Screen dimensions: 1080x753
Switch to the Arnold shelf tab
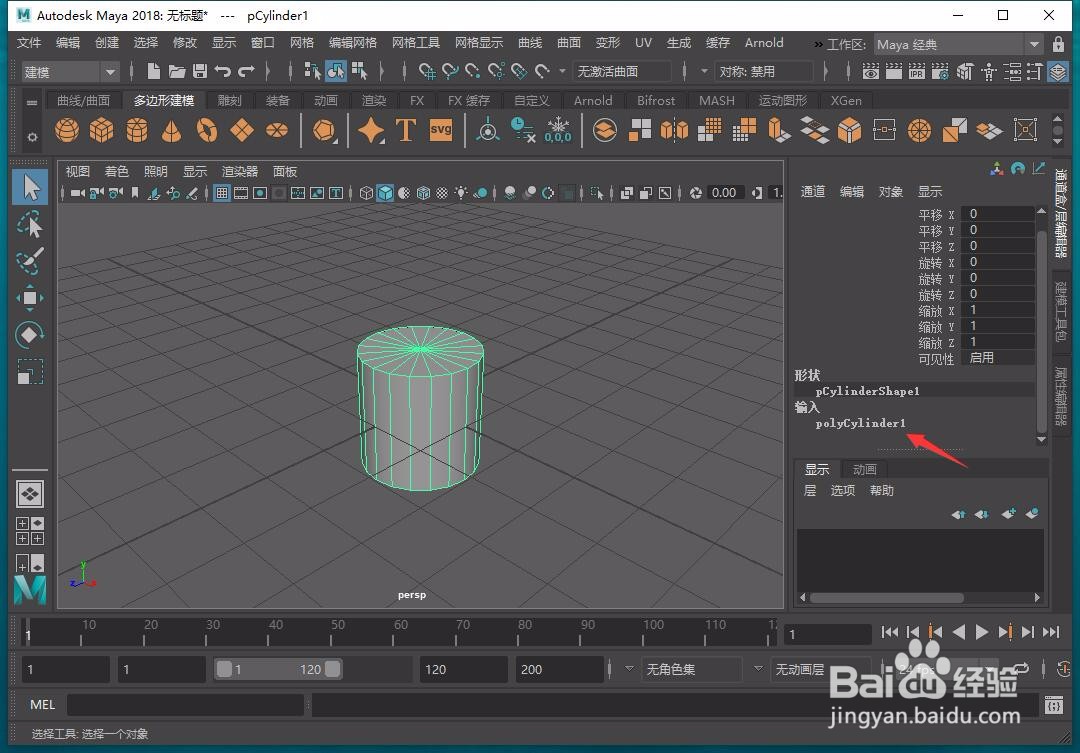pos(593,101)
